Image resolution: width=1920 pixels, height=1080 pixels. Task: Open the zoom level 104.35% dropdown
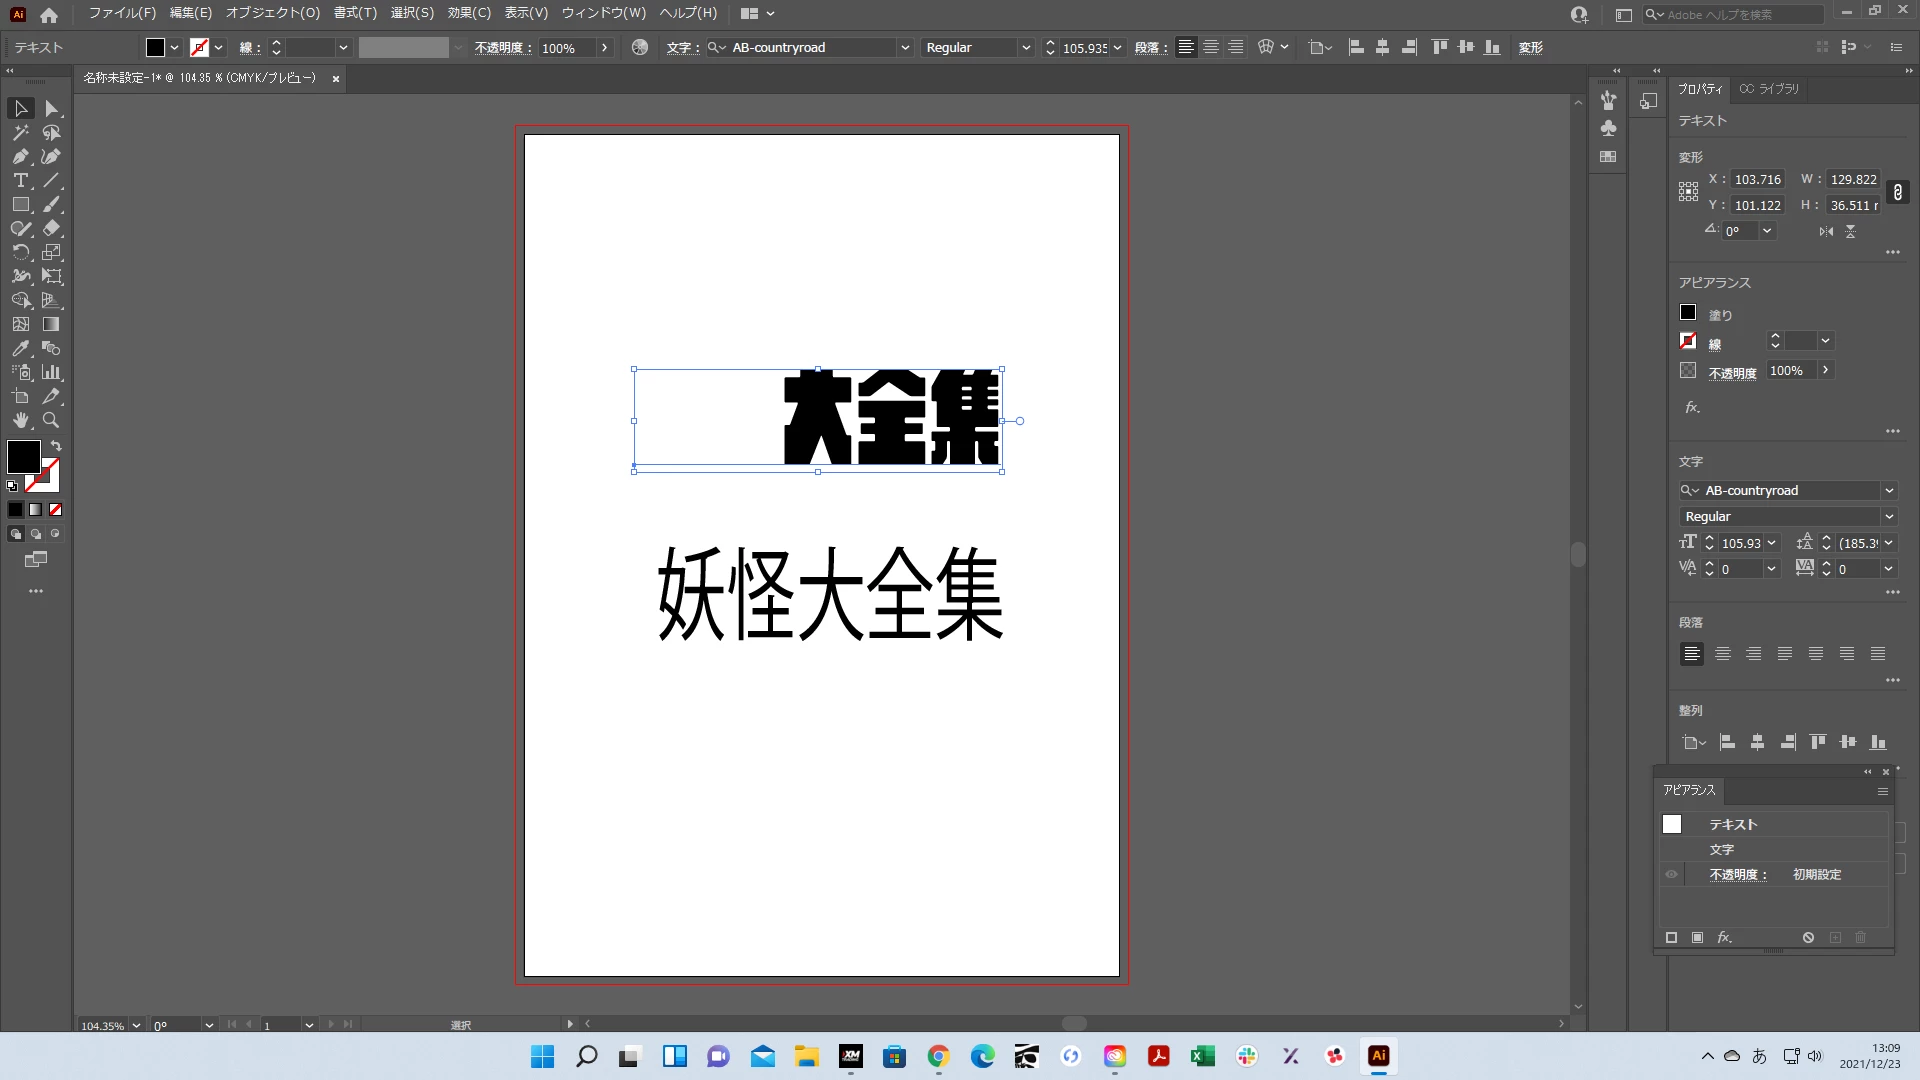point(136,1026)
